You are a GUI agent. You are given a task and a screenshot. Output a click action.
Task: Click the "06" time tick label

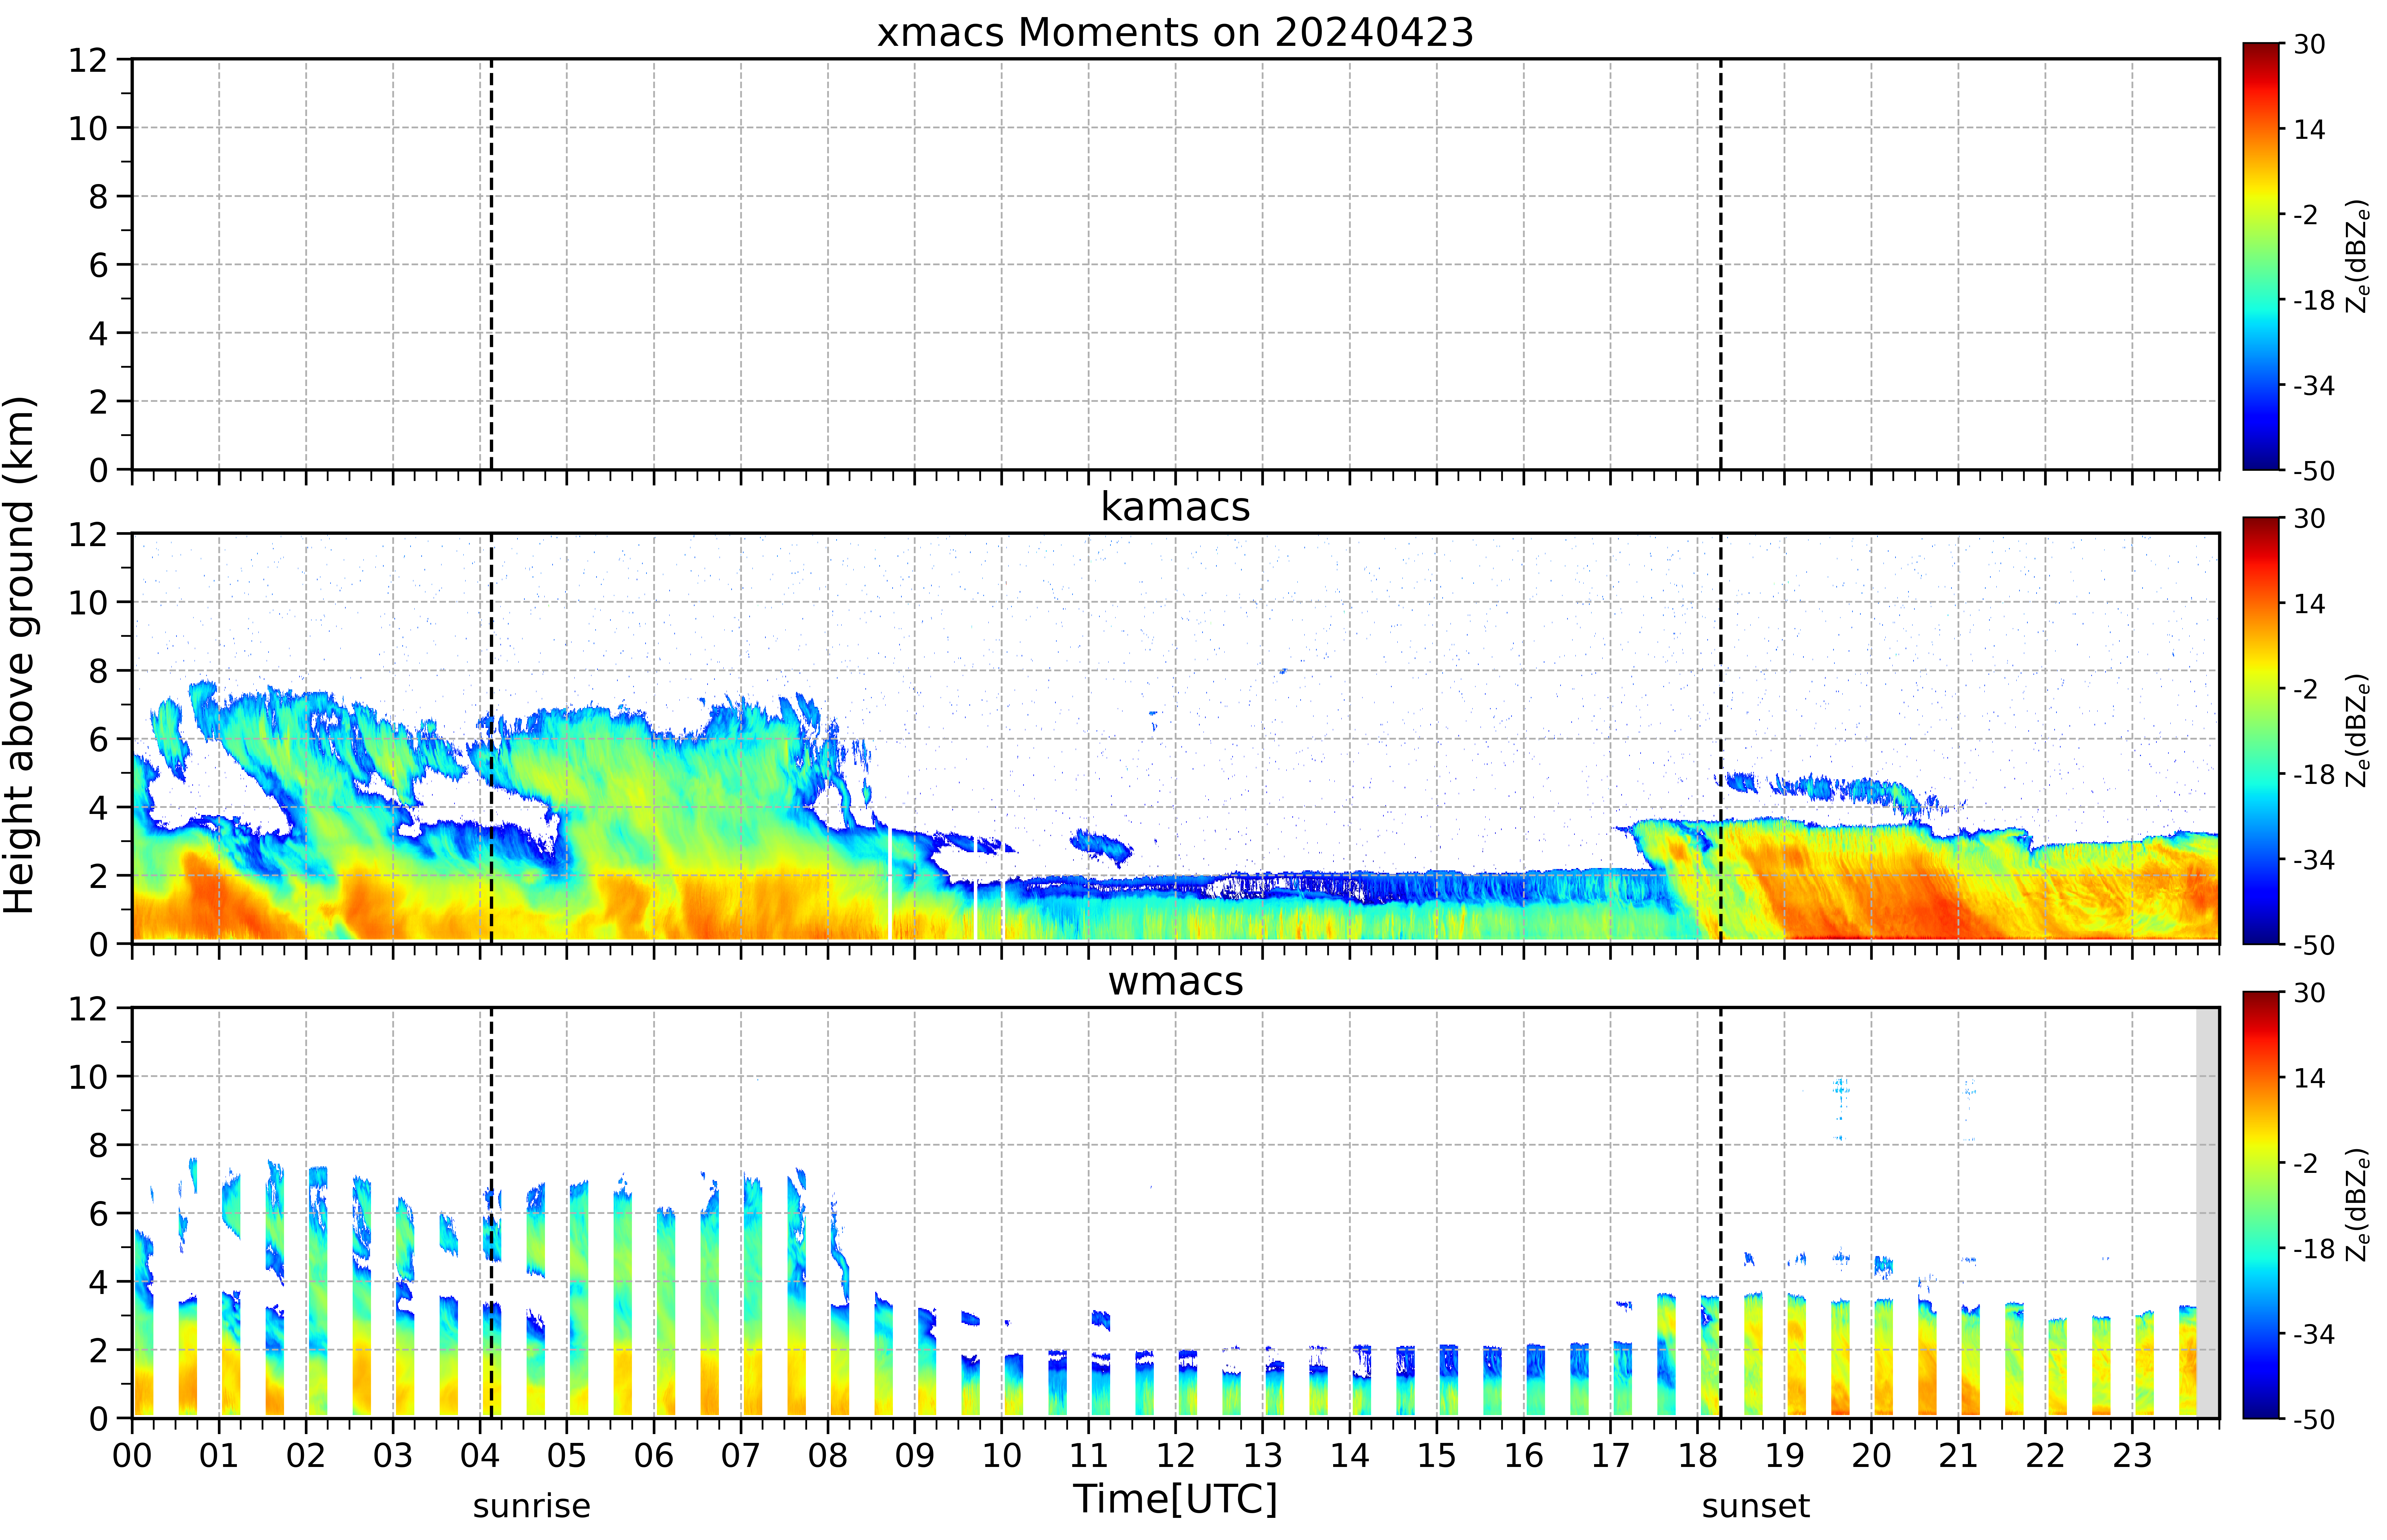click(654, 1456)
